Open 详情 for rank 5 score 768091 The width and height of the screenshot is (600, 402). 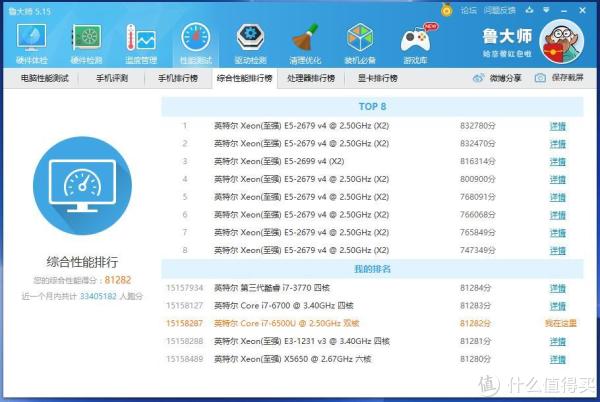558,197
